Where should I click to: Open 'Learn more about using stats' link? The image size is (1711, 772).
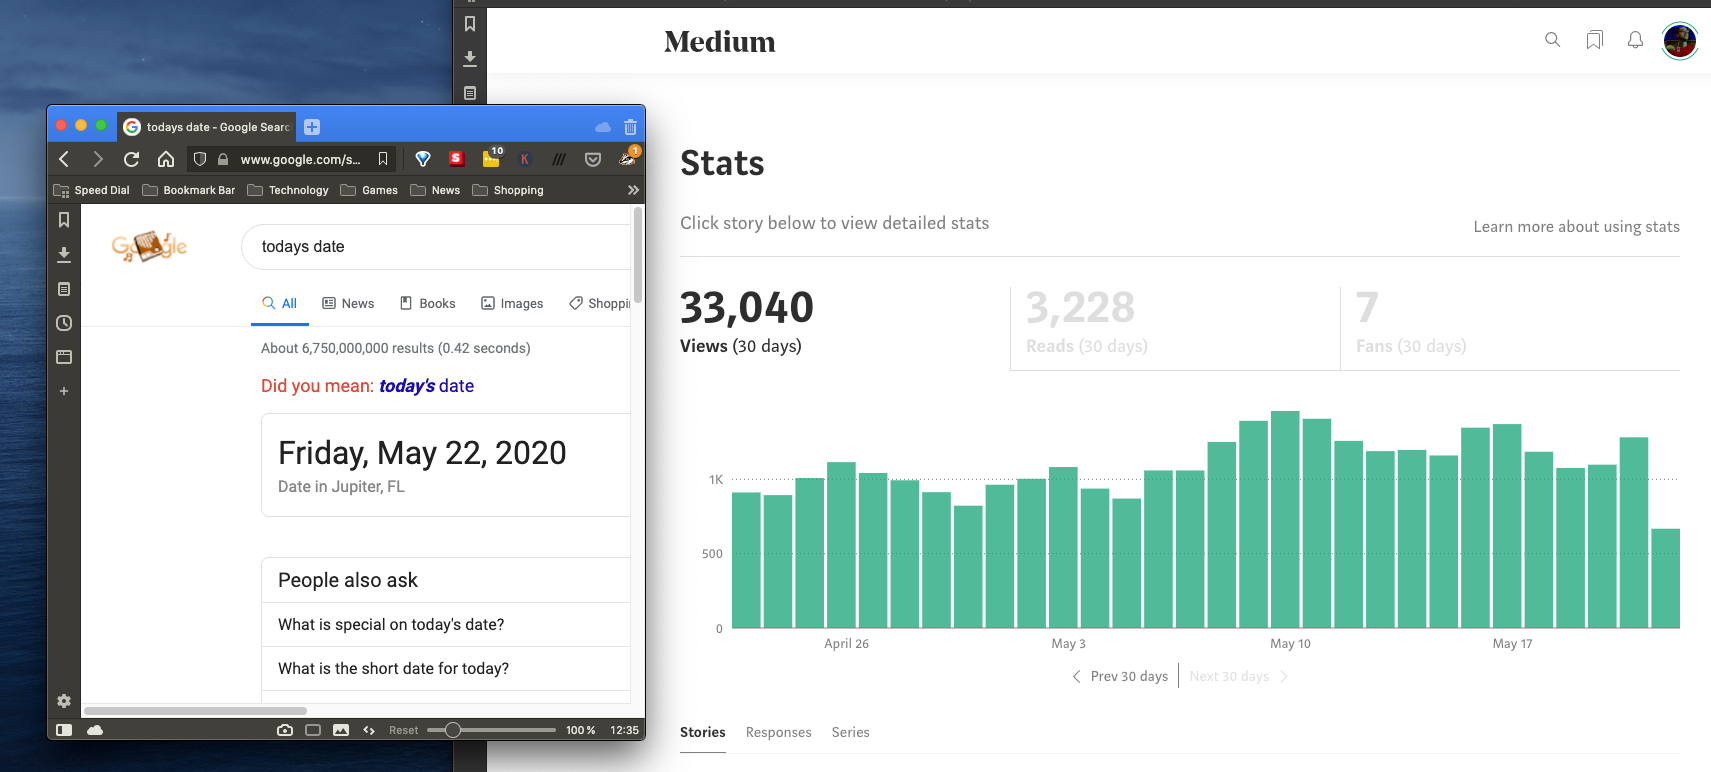pos(1576,227)
